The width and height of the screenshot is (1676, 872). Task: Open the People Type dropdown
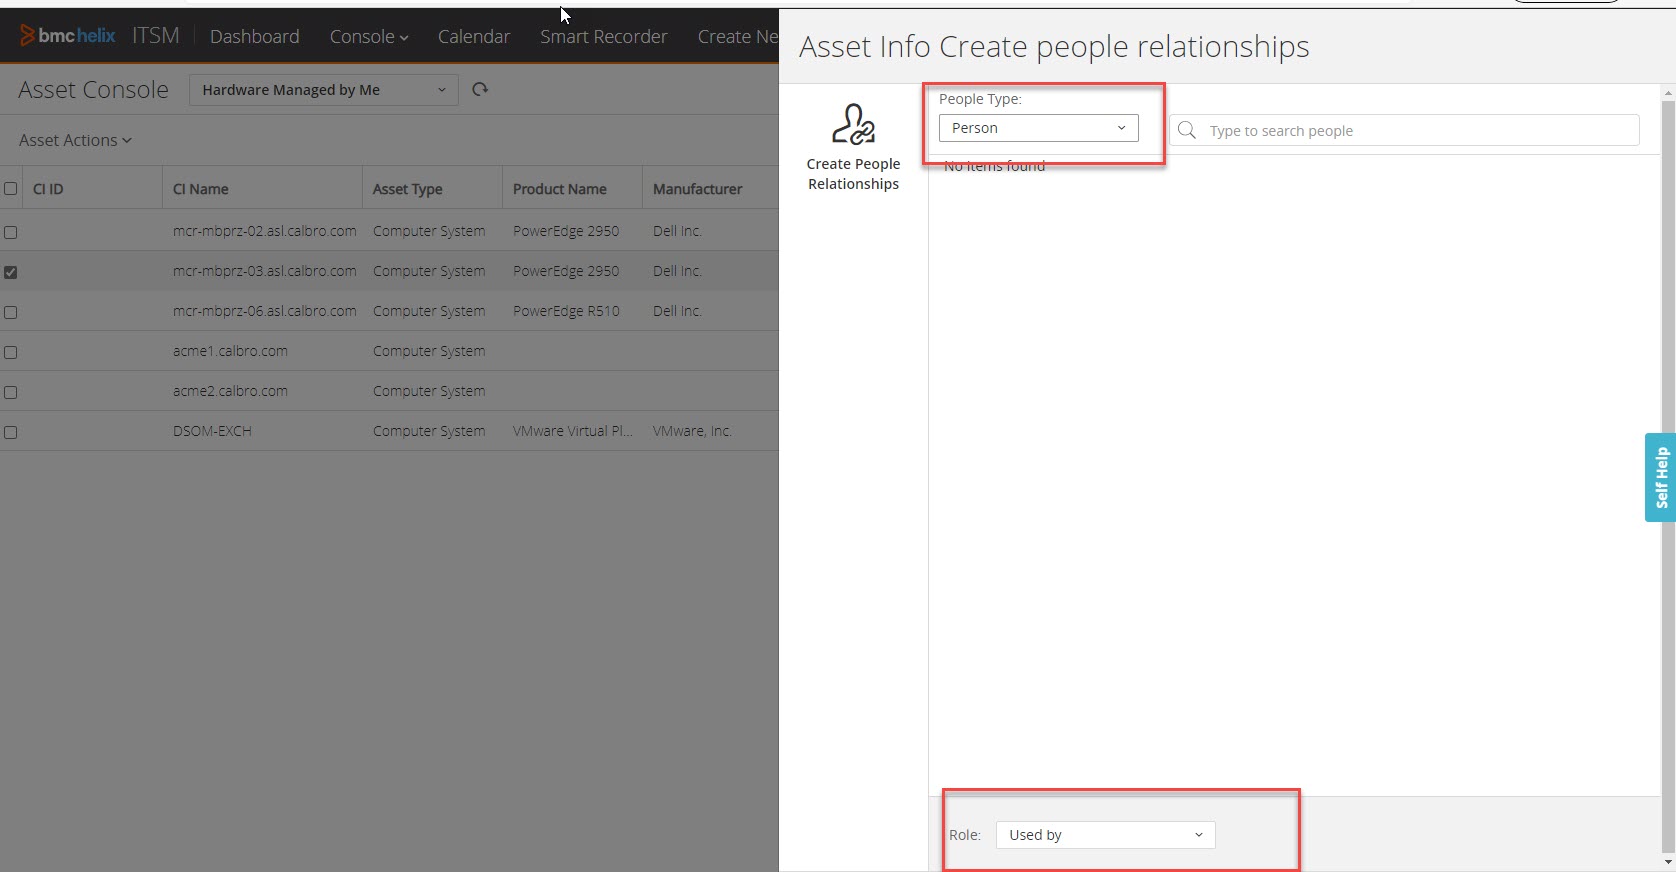[1038, 128]
